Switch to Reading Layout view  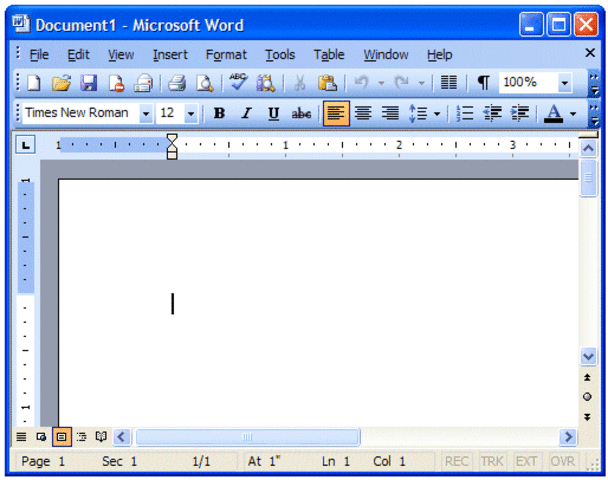pos(101,437)
